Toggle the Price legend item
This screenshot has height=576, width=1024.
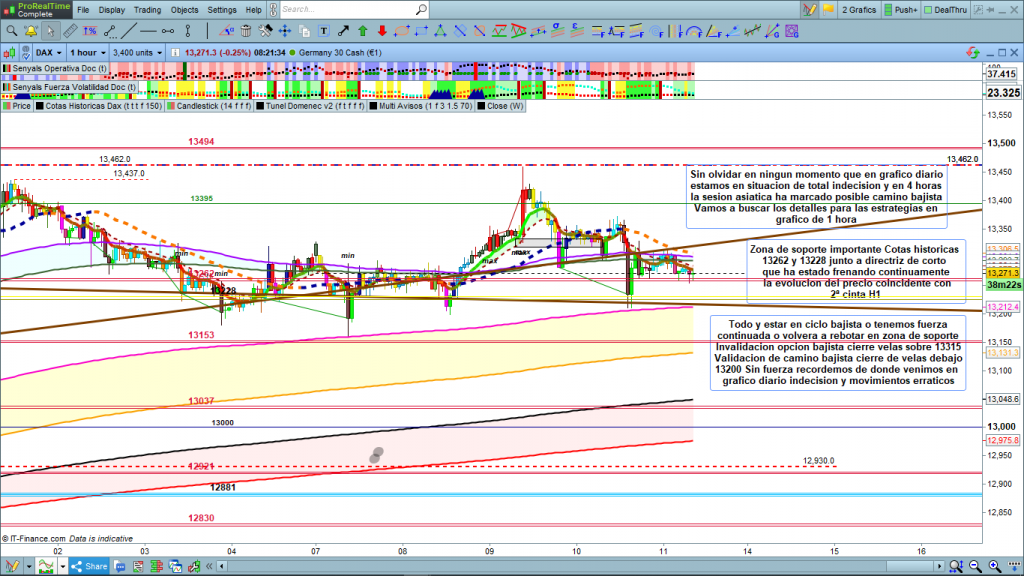click(x=20, y=106)
